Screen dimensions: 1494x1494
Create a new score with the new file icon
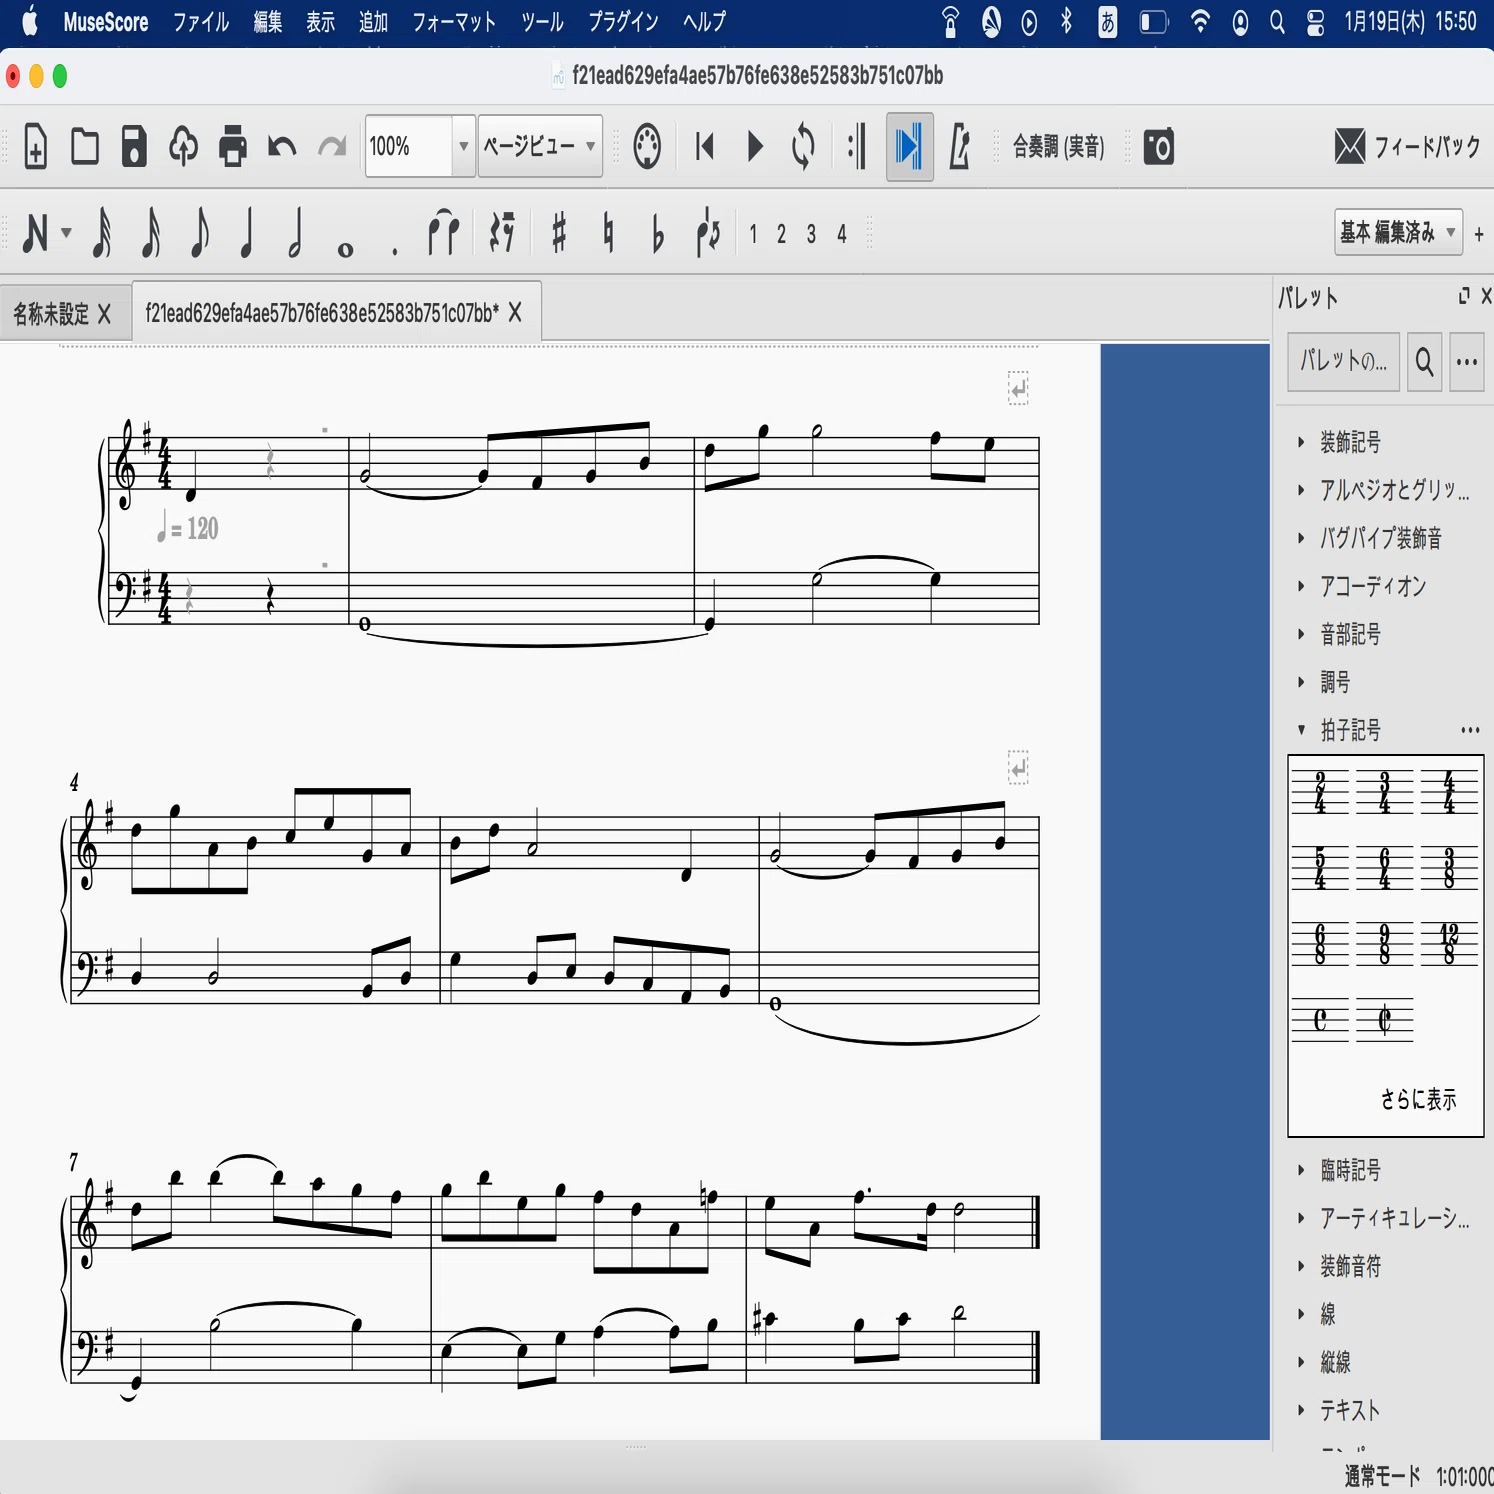[35, 147]
